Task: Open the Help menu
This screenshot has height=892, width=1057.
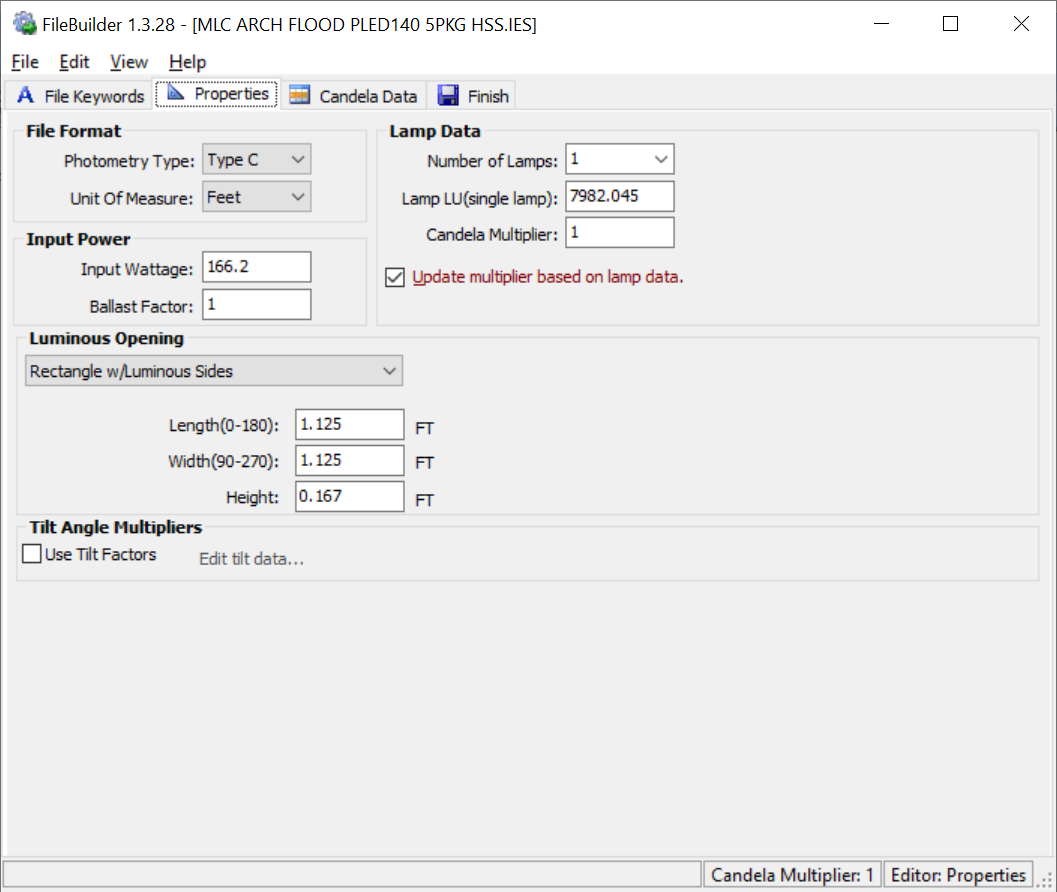Action: point(187,62)
